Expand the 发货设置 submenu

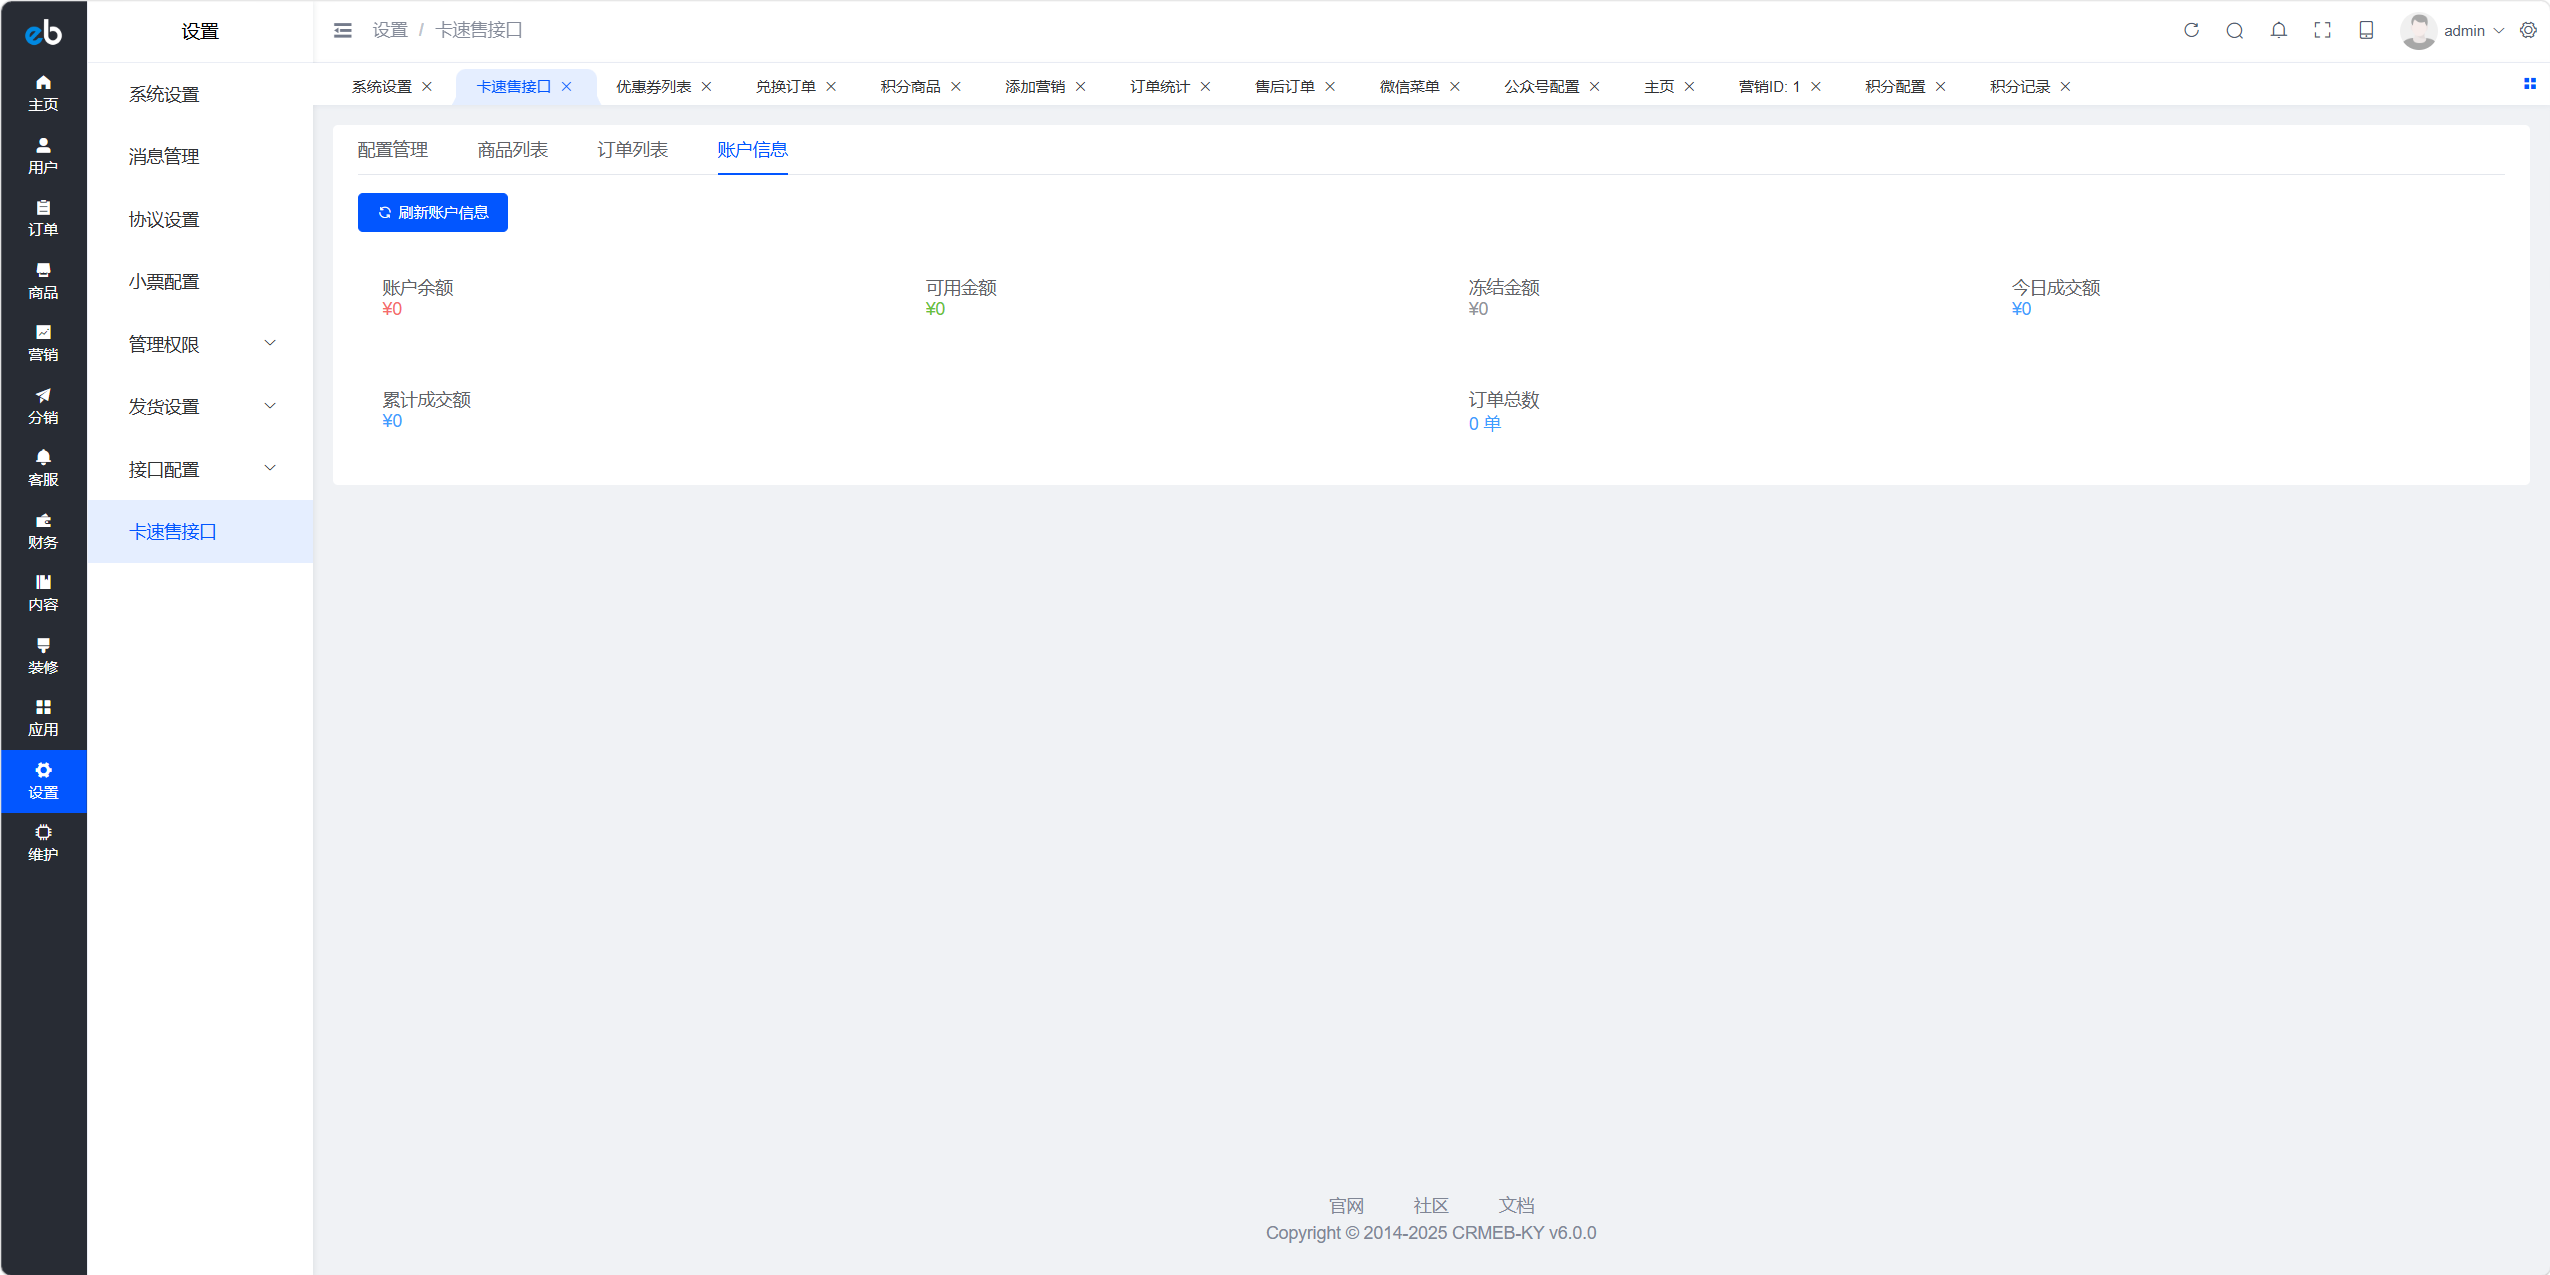click(x=200, y=406)
